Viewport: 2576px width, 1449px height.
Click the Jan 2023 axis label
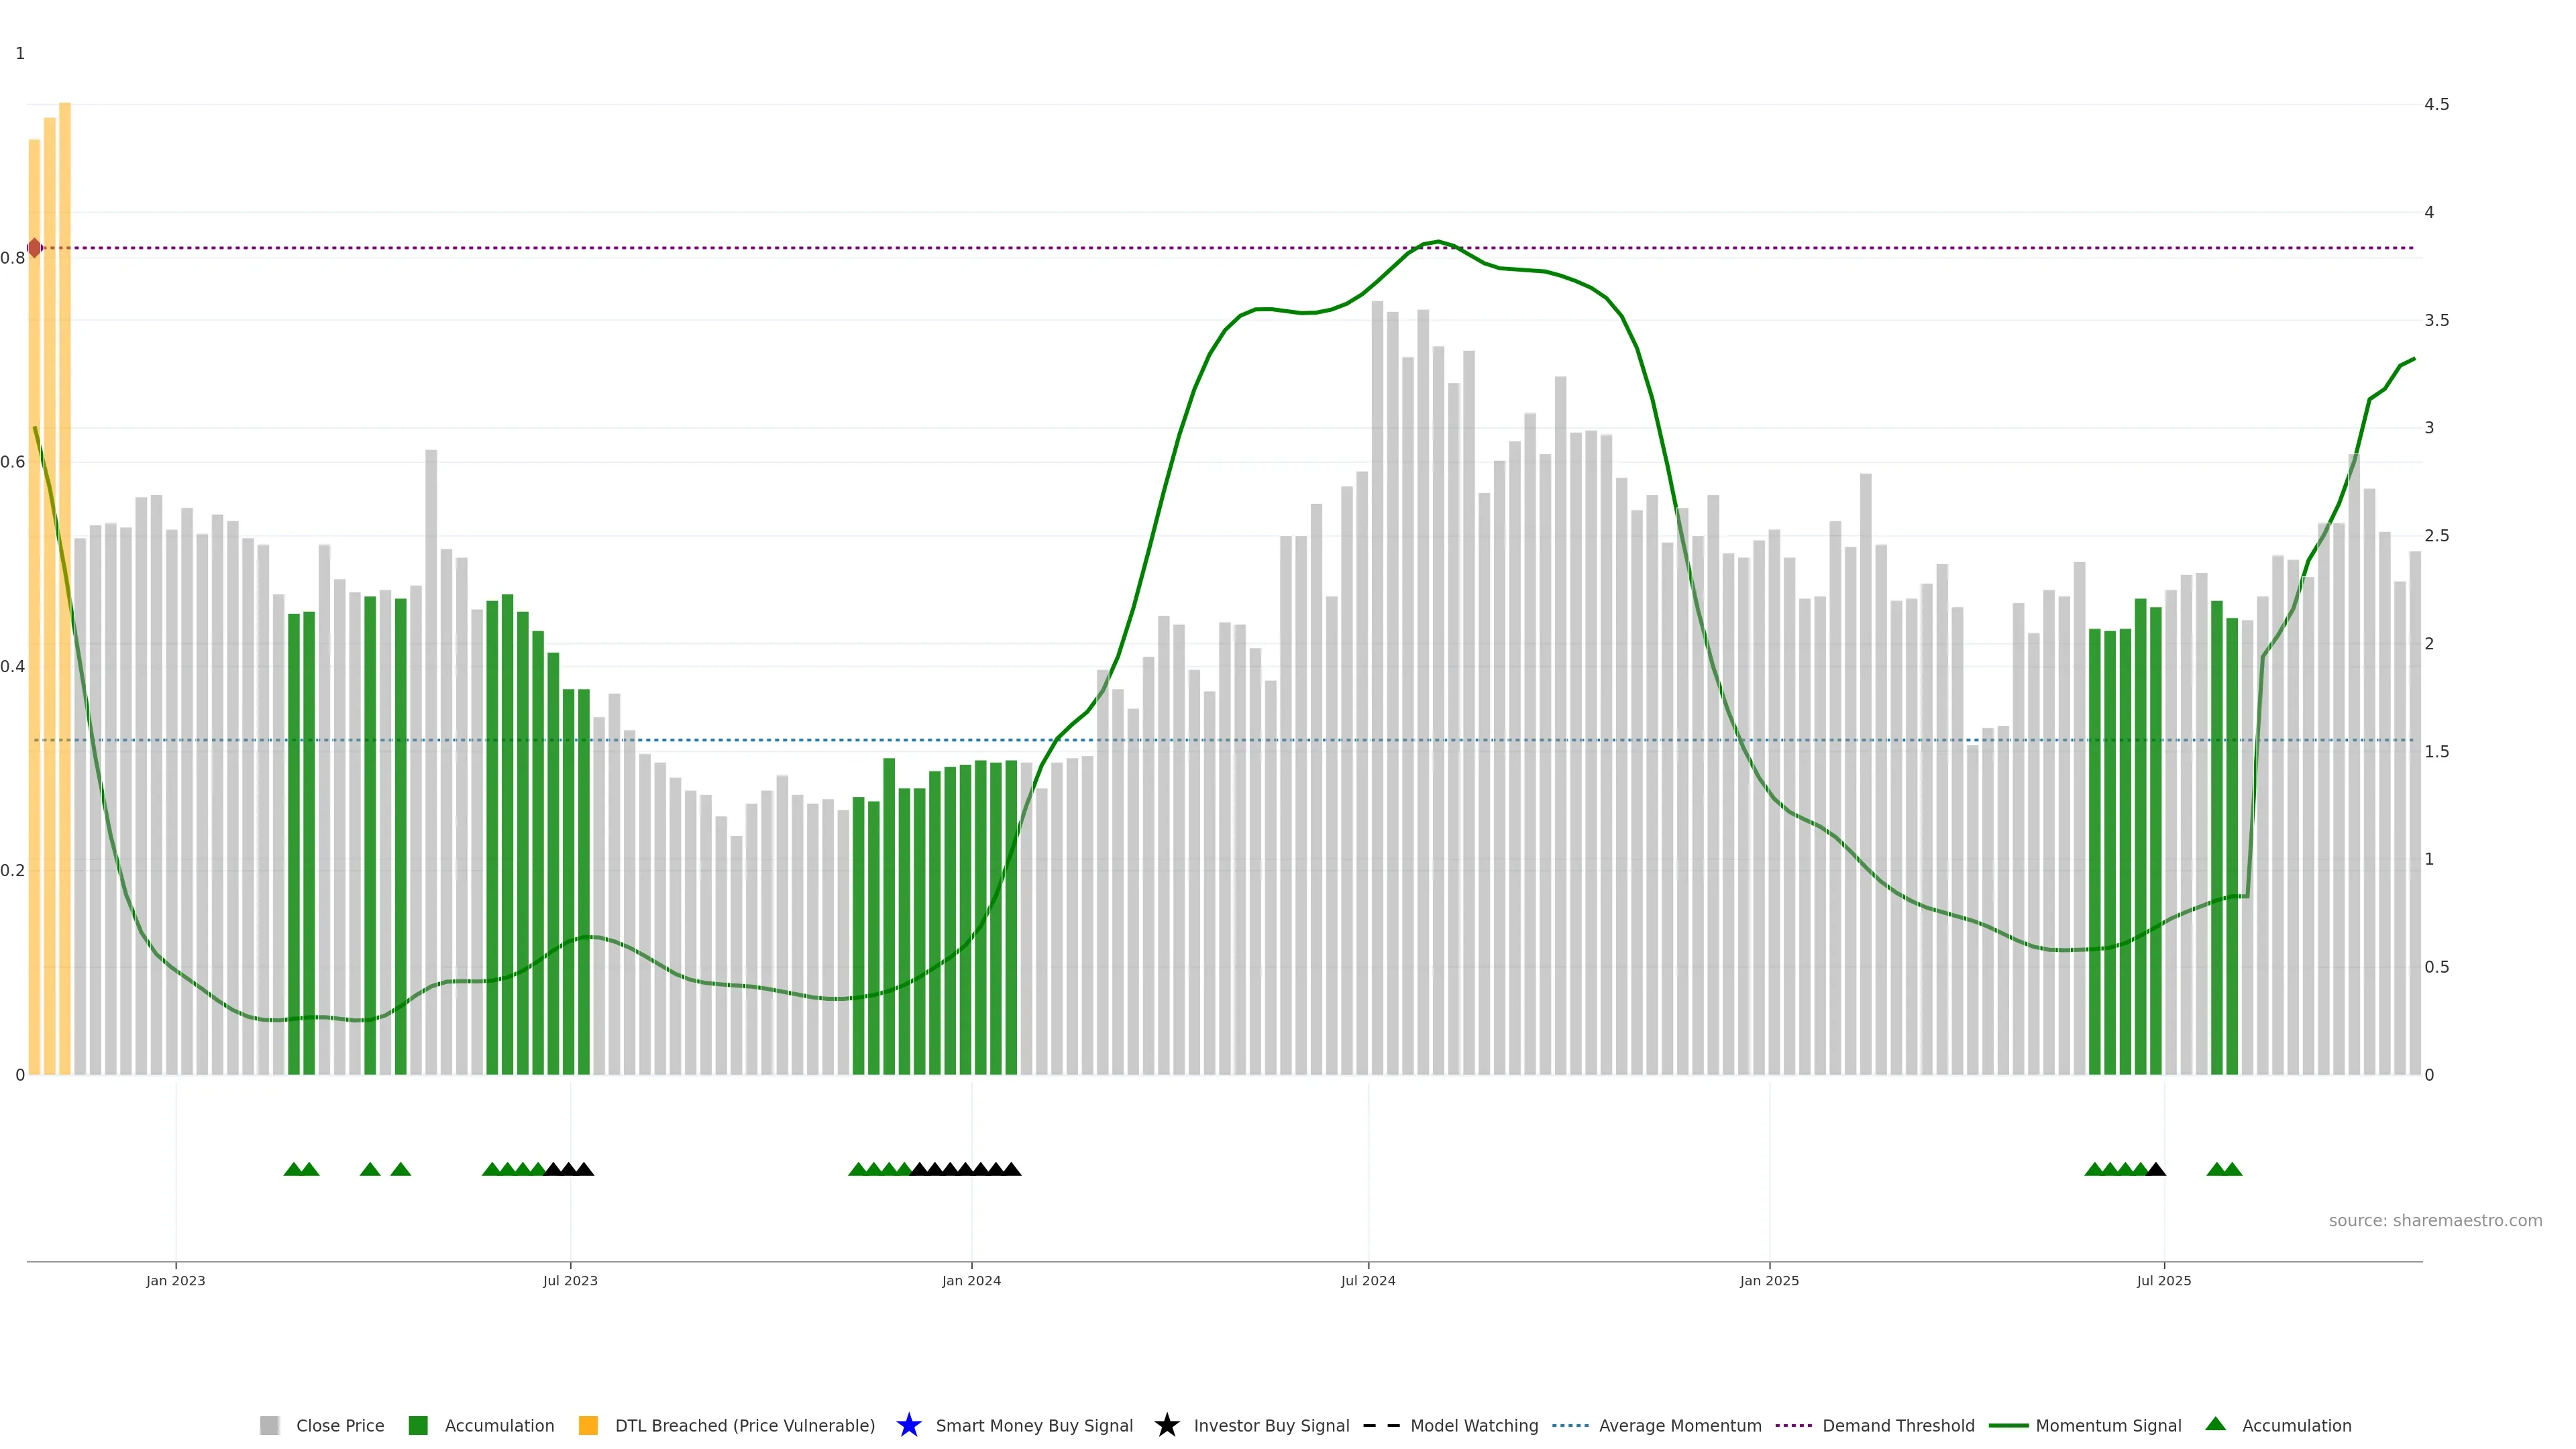[x=176, y=1280]
